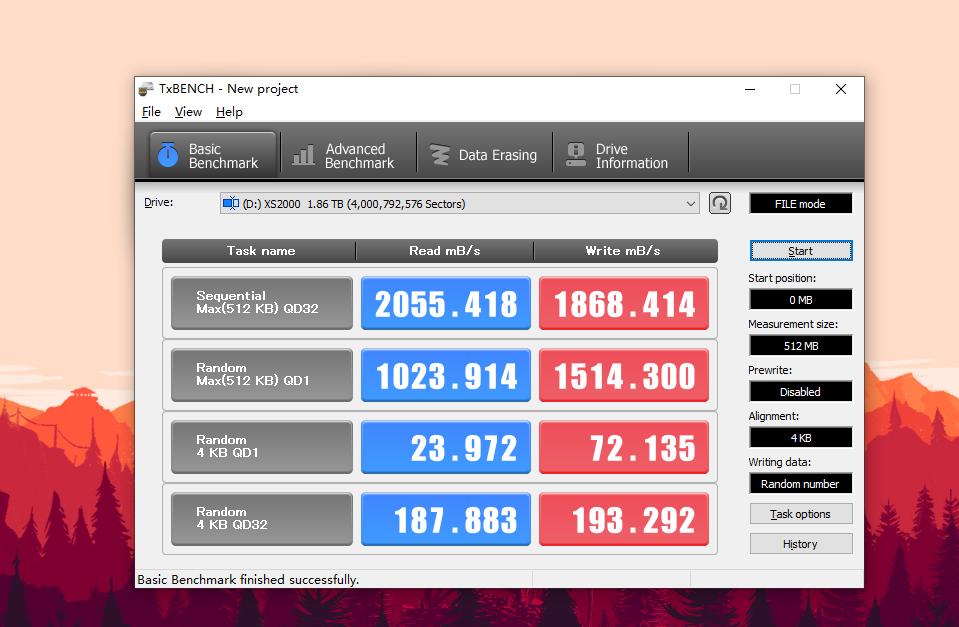Click Random Max(512 KB) QD1 task button

pos(262,375)
